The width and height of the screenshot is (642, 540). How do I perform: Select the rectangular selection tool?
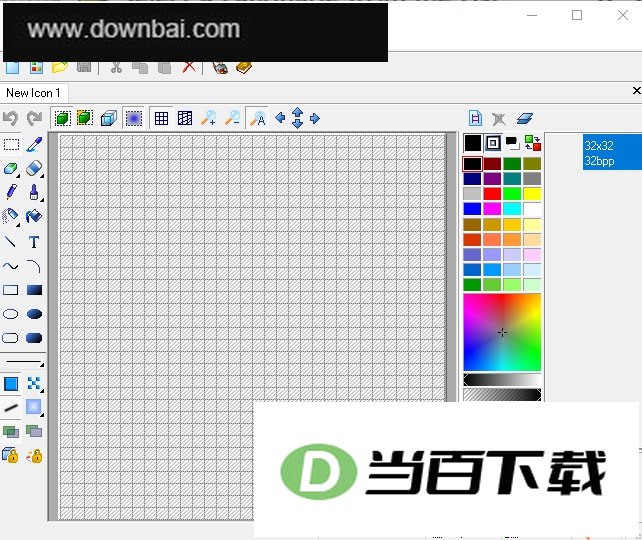[x=11, y=144]
